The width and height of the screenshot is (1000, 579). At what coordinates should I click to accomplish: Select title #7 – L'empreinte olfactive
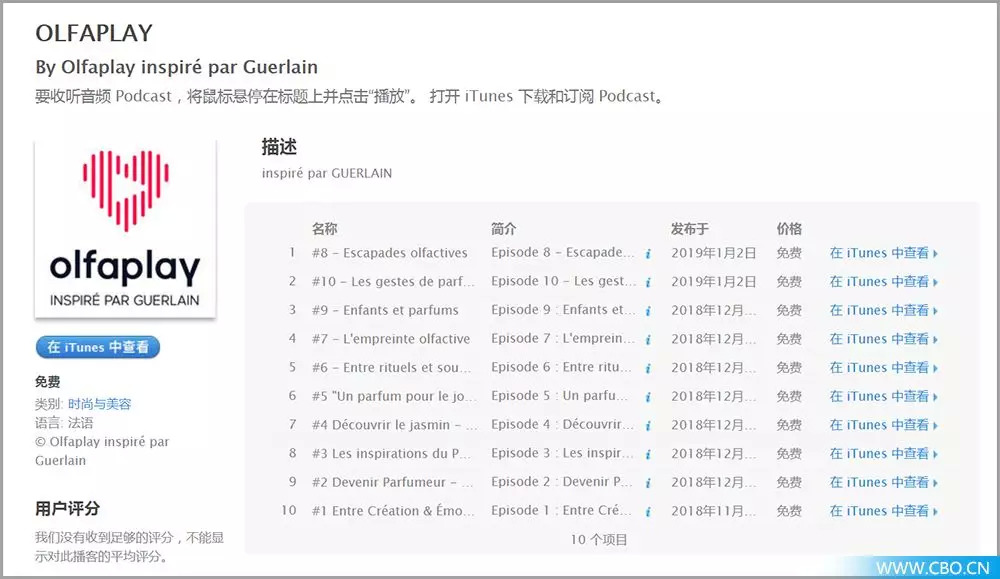391,339
